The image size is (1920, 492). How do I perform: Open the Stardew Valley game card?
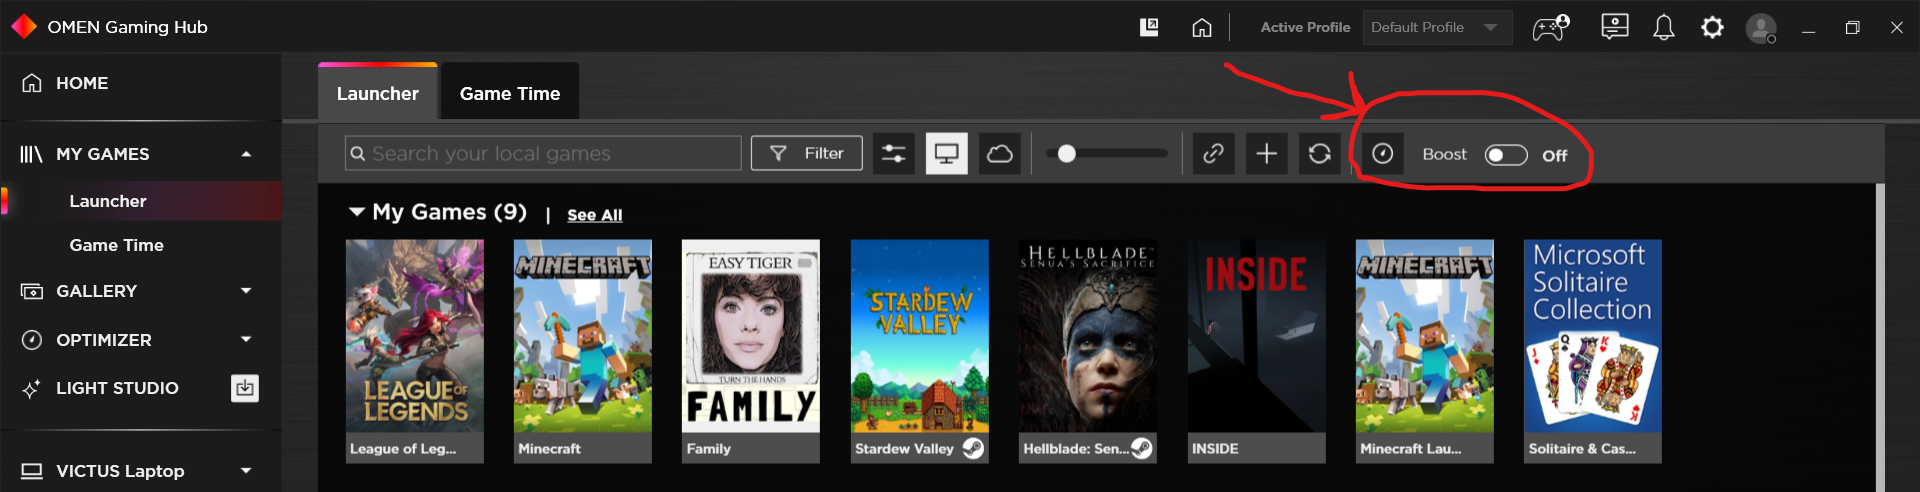(x=920, y=351)
